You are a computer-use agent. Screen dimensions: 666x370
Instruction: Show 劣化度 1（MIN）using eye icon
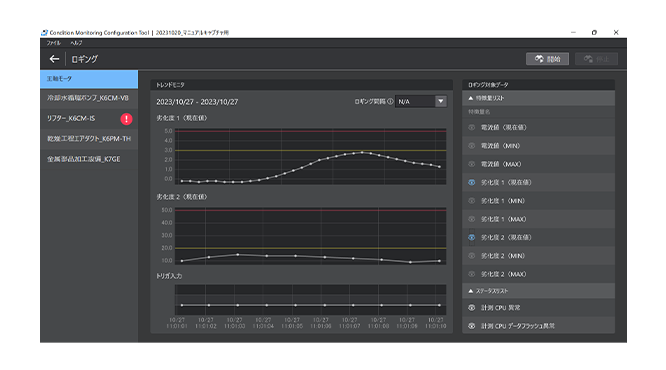(471, 201)
